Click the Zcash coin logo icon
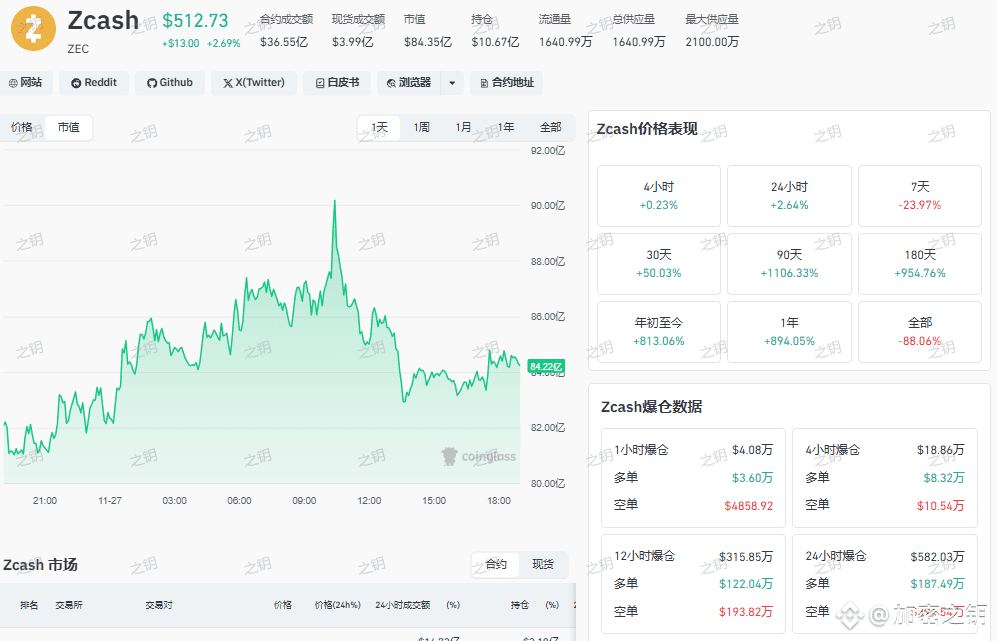 (x=34, y=29)
